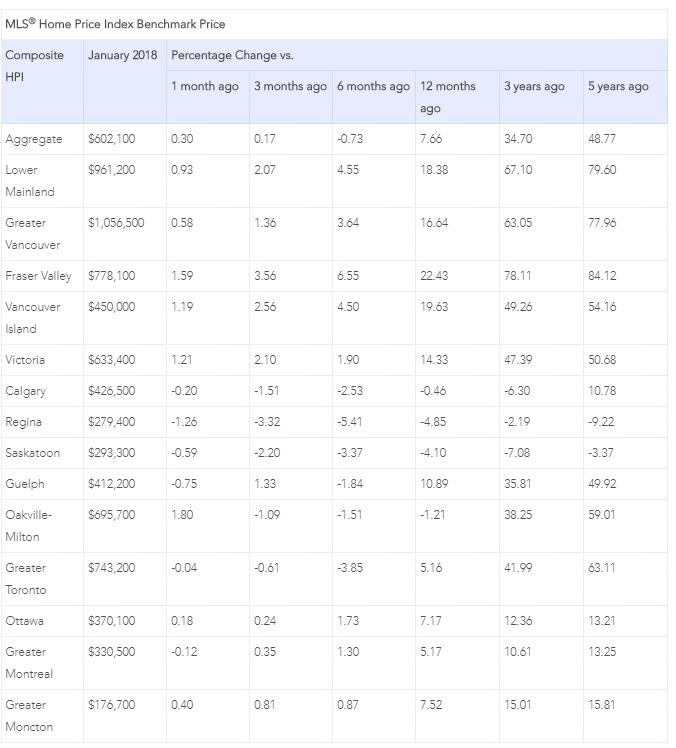Click the Percentage Change vs. header
Viewport: 676px width, 748px height.
click(232, 55)
